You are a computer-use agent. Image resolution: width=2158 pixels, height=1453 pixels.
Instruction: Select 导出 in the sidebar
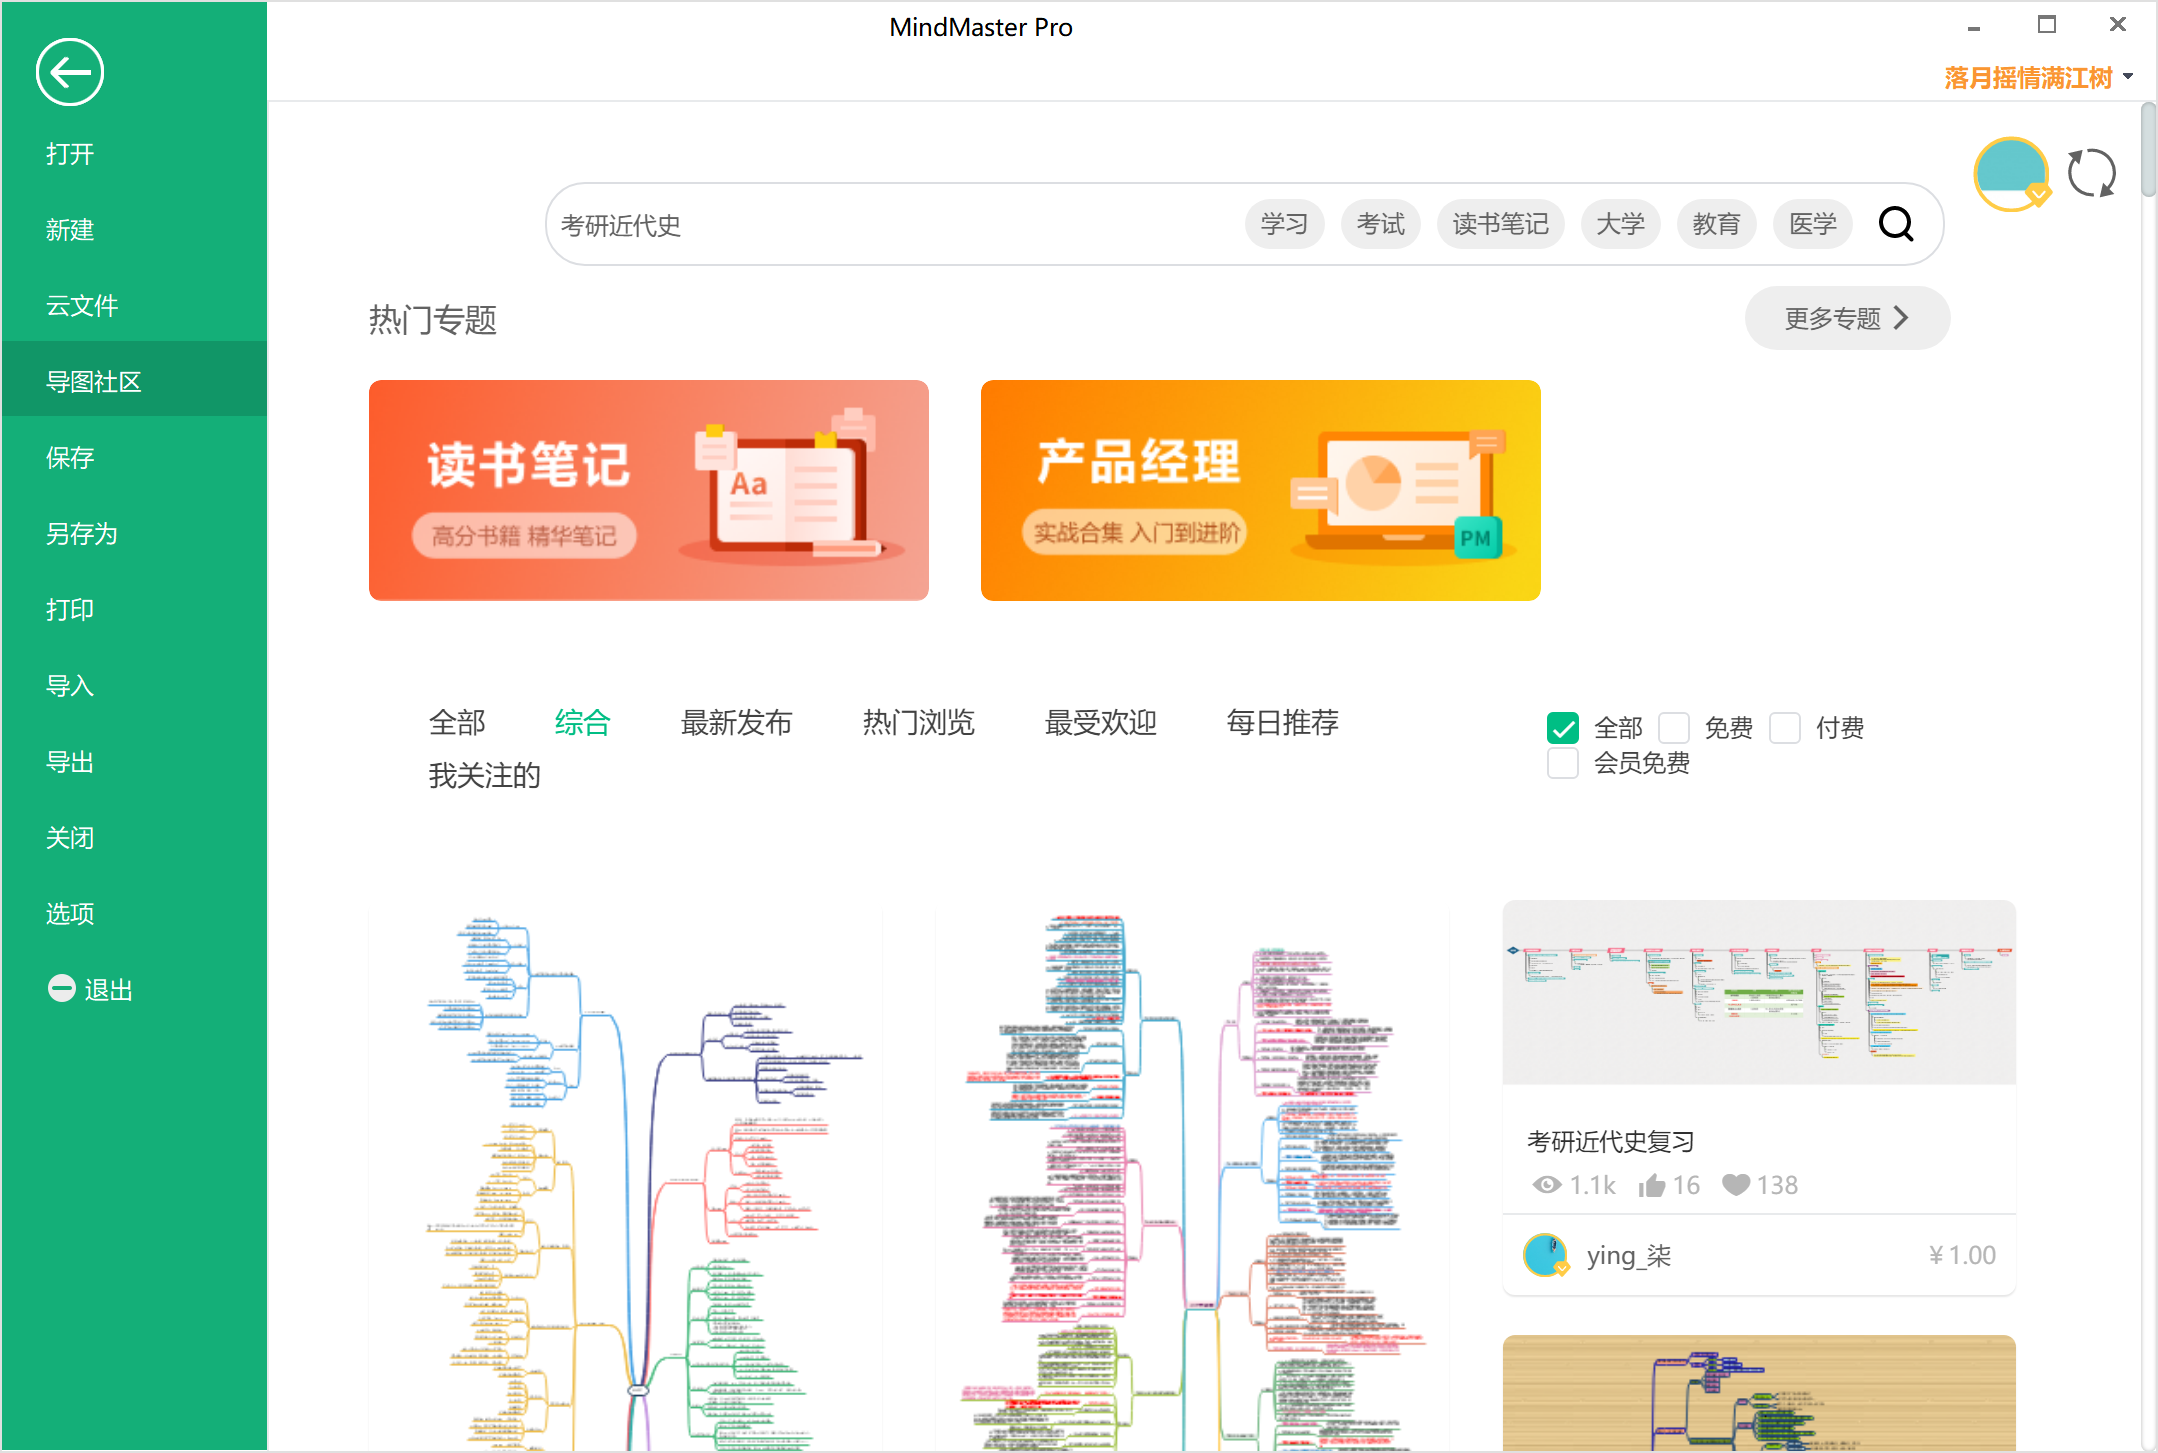(x=134, y=762)
